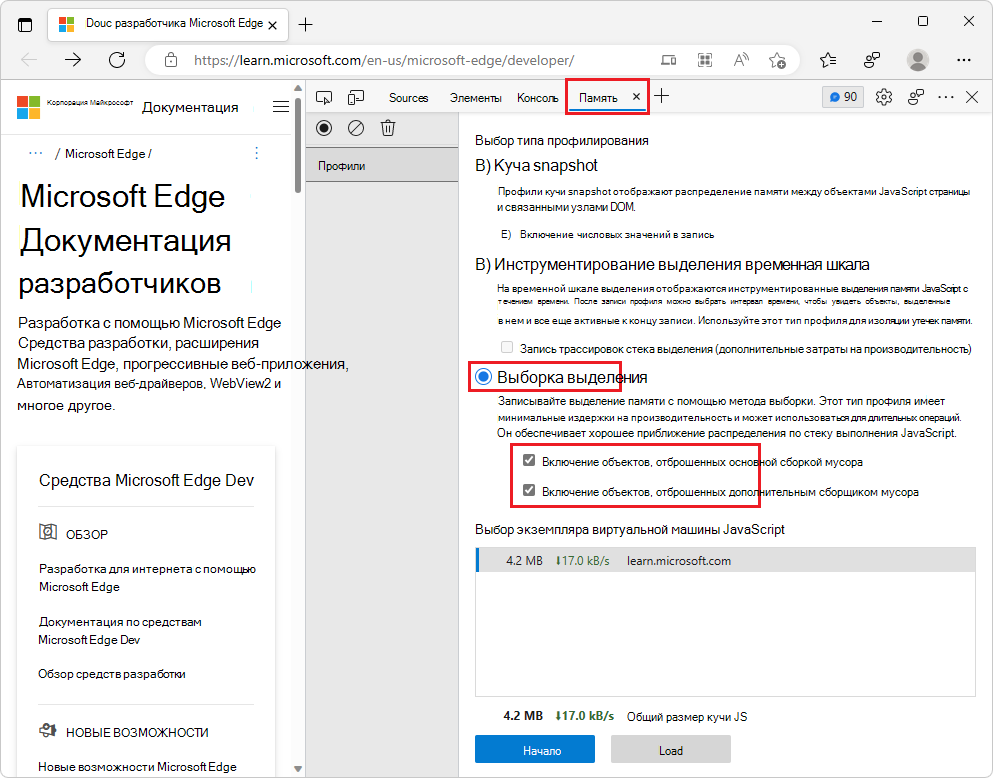The width and height of the screenshot is (993, 778).
Task: Open the user profile avatar
Action: [918, 60]
